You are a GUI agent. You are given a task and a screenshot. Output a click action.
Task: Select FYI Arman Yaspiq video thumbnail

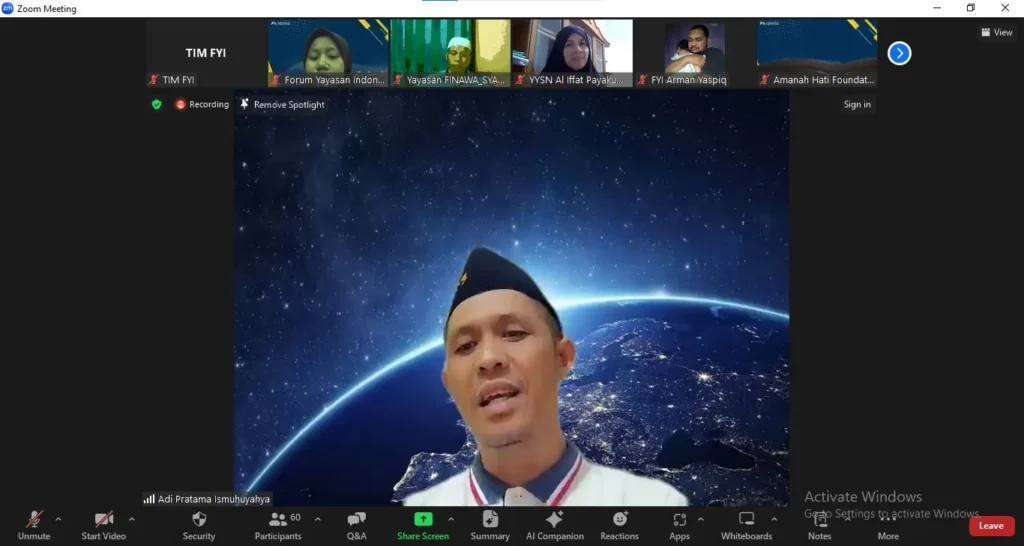(x=695, y=53)
